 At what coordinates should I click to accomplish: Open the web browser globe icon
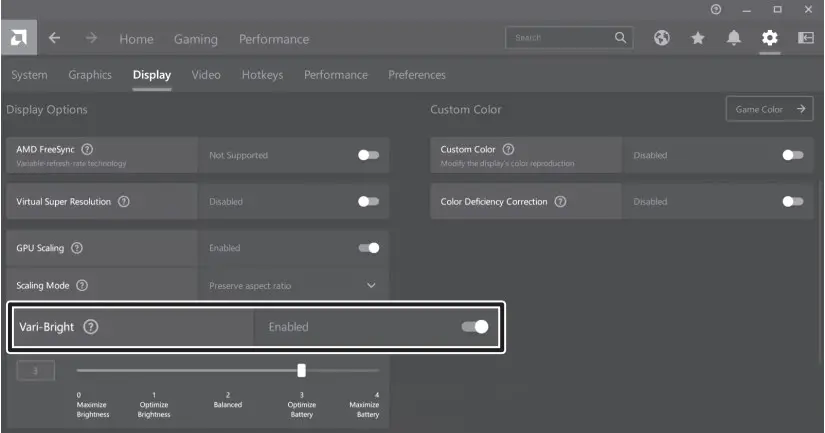[662, 37]
